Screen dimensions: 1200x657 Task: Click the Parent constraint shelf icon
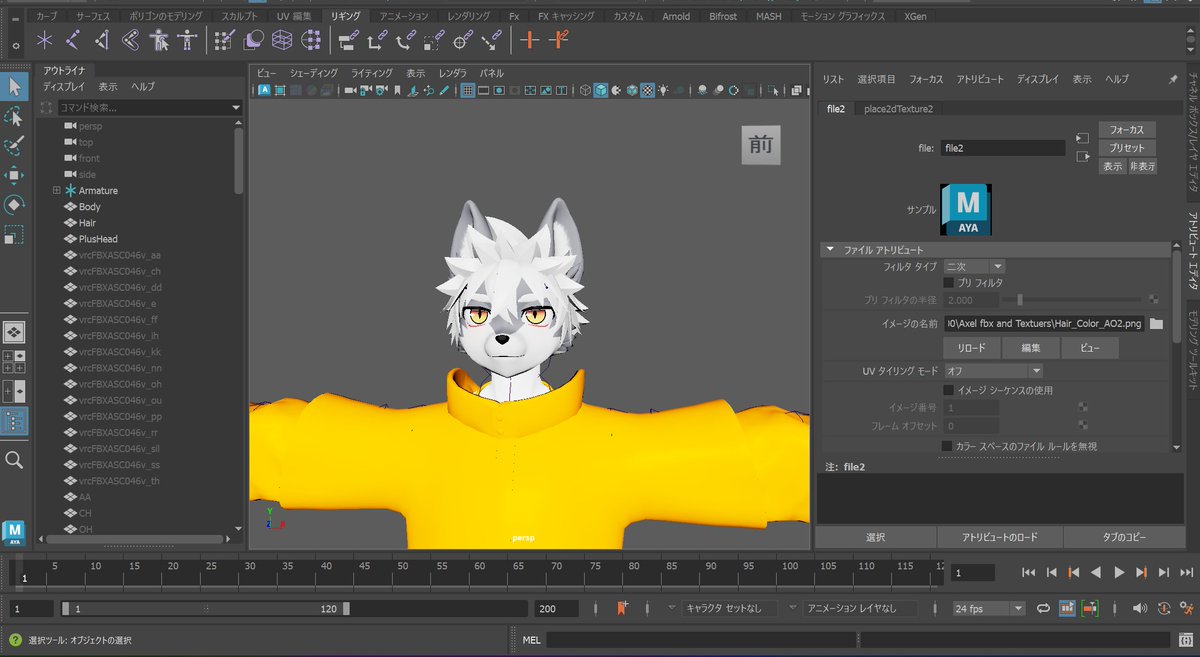pyautogui.click(x=349, y=41)
